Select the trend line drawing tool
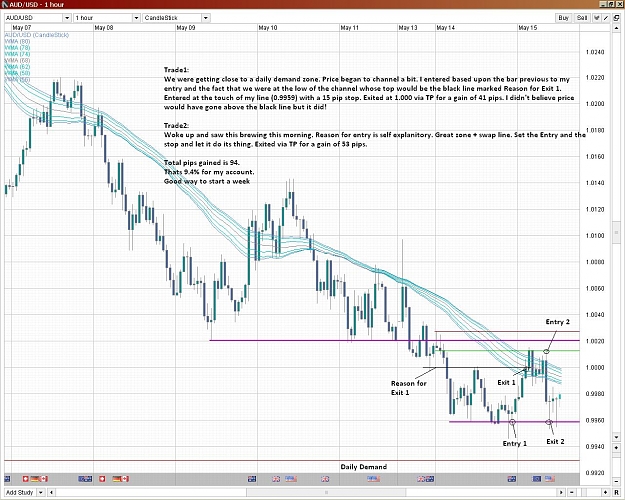625x500 pixels. (x=606, y=18)
